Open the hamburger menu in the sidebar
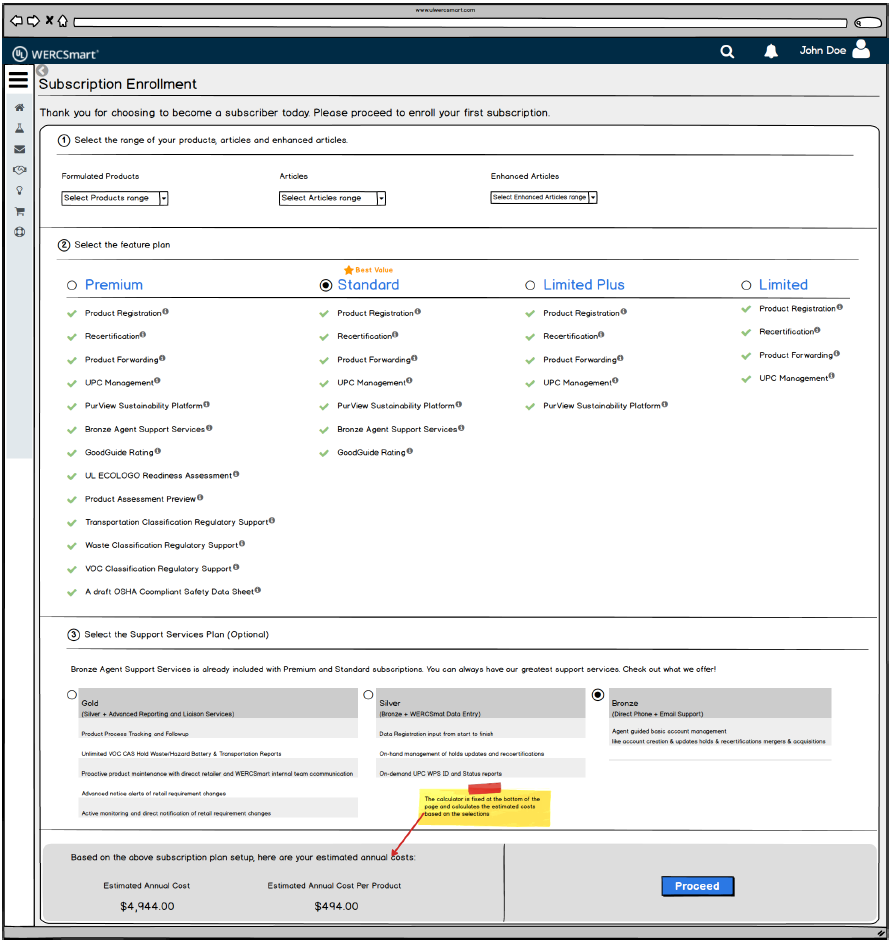Image resolution: width=889 pixels, height=941 pixels. [18, 80]
